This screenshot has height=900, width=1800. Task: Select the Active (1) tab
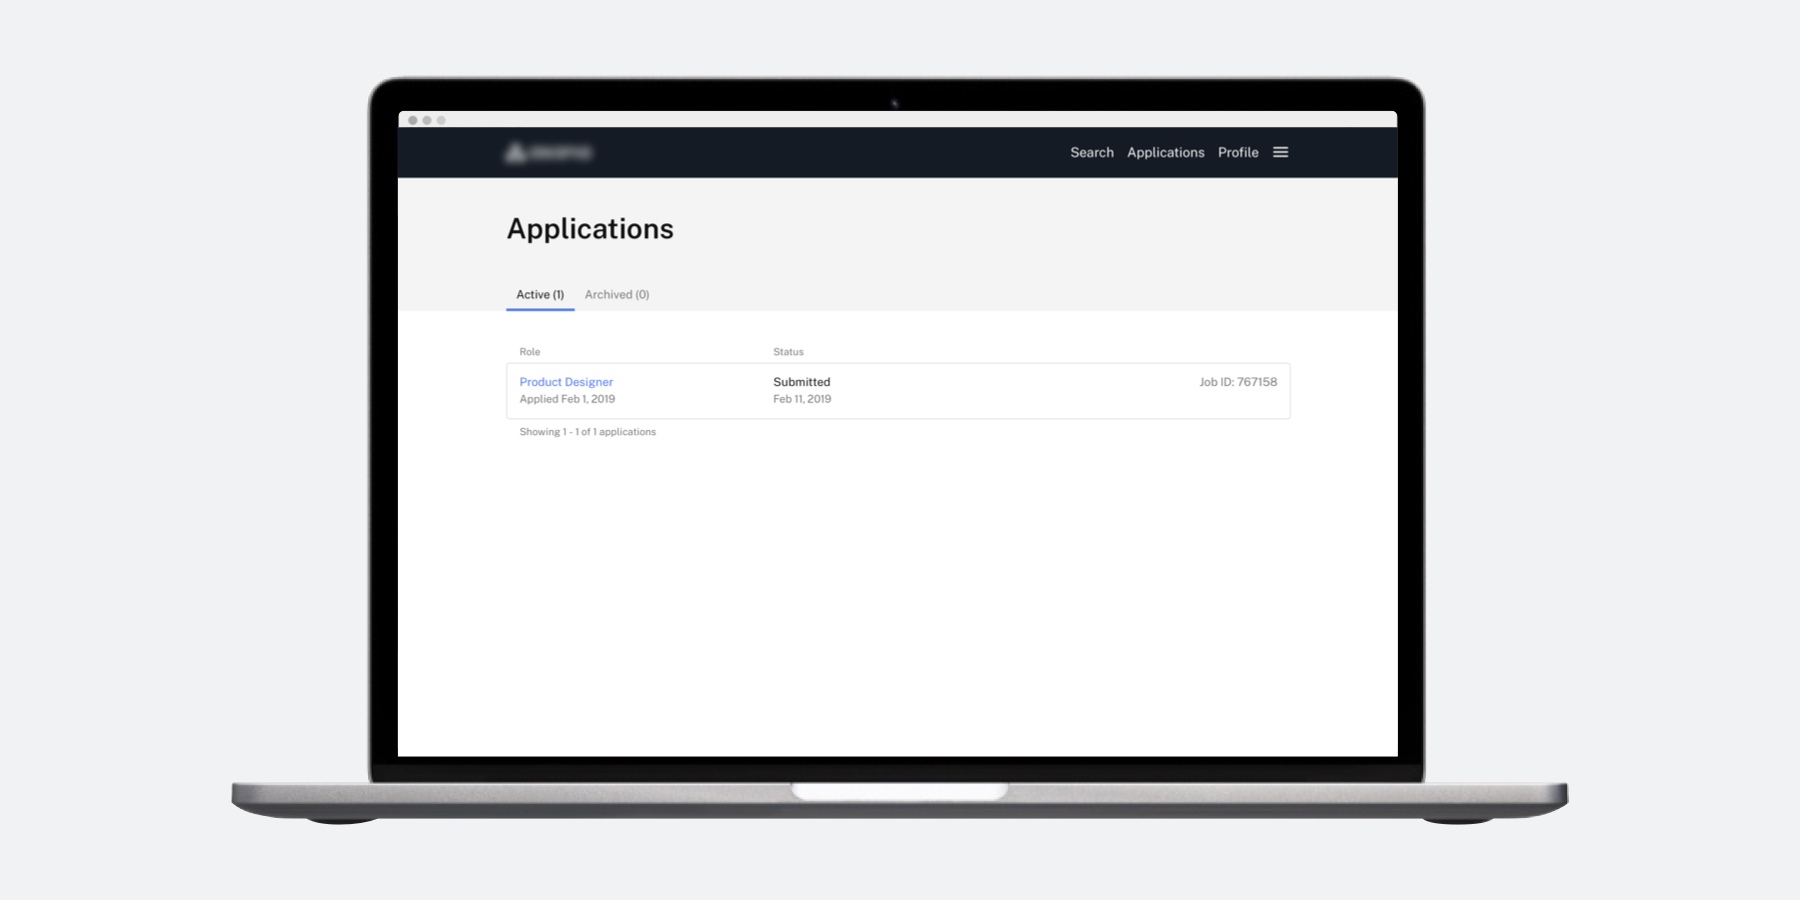539,294
